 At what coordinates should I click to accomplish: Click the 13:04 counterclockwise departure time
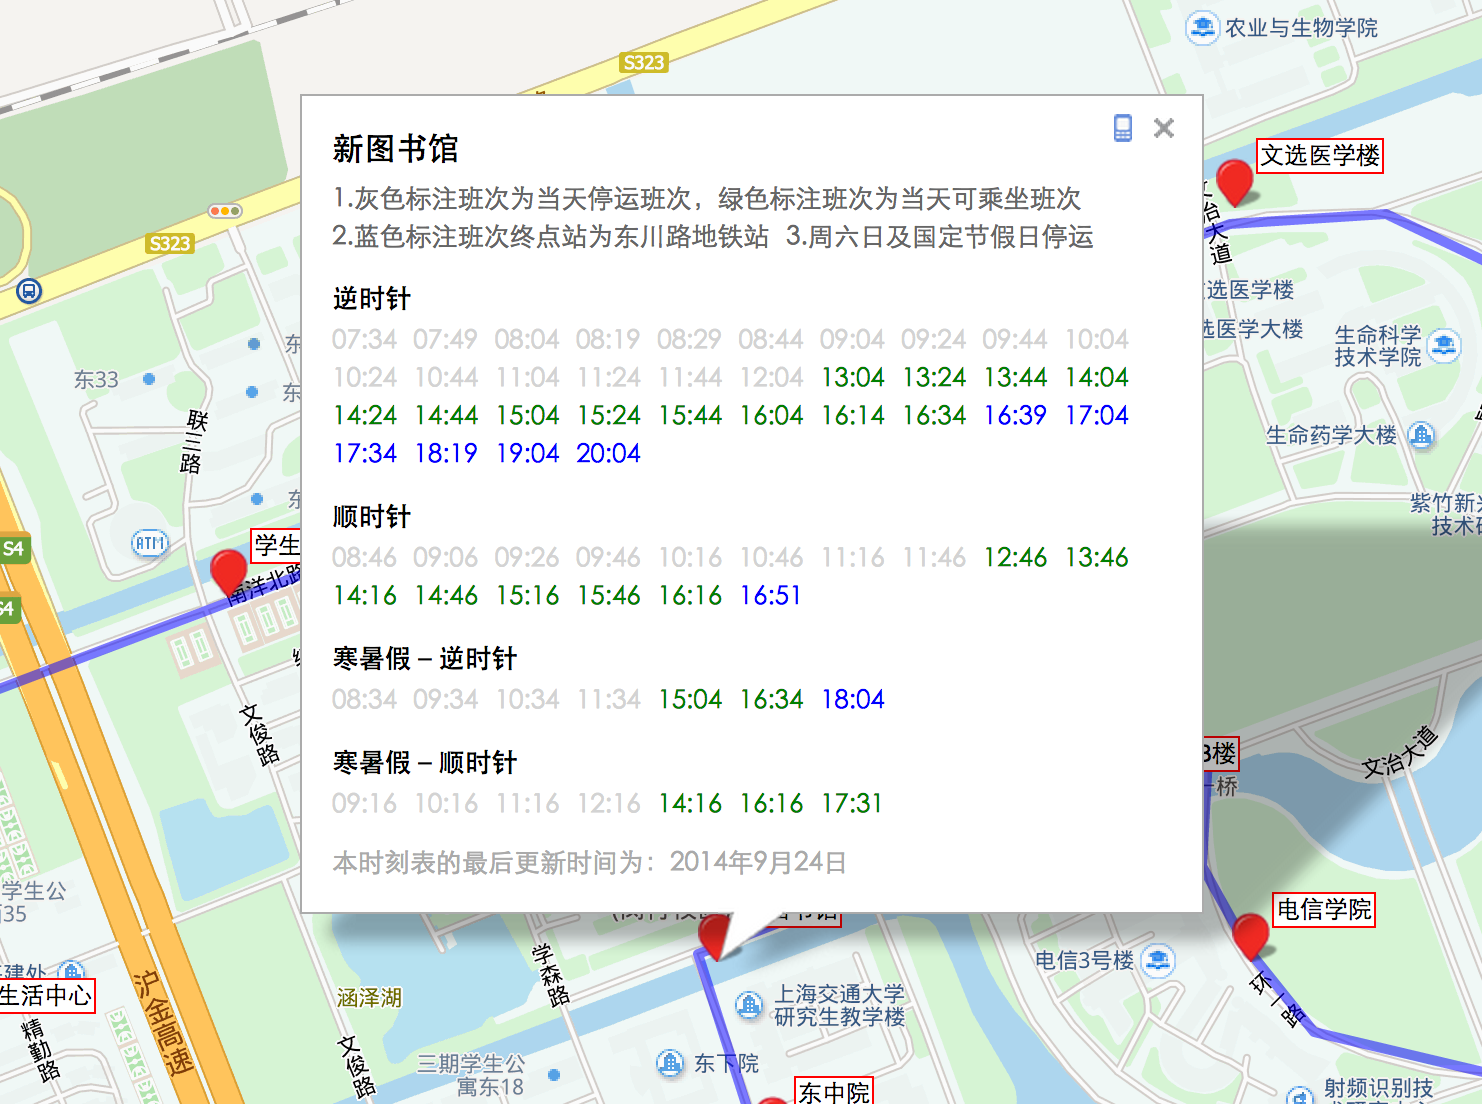coord(852,378)
